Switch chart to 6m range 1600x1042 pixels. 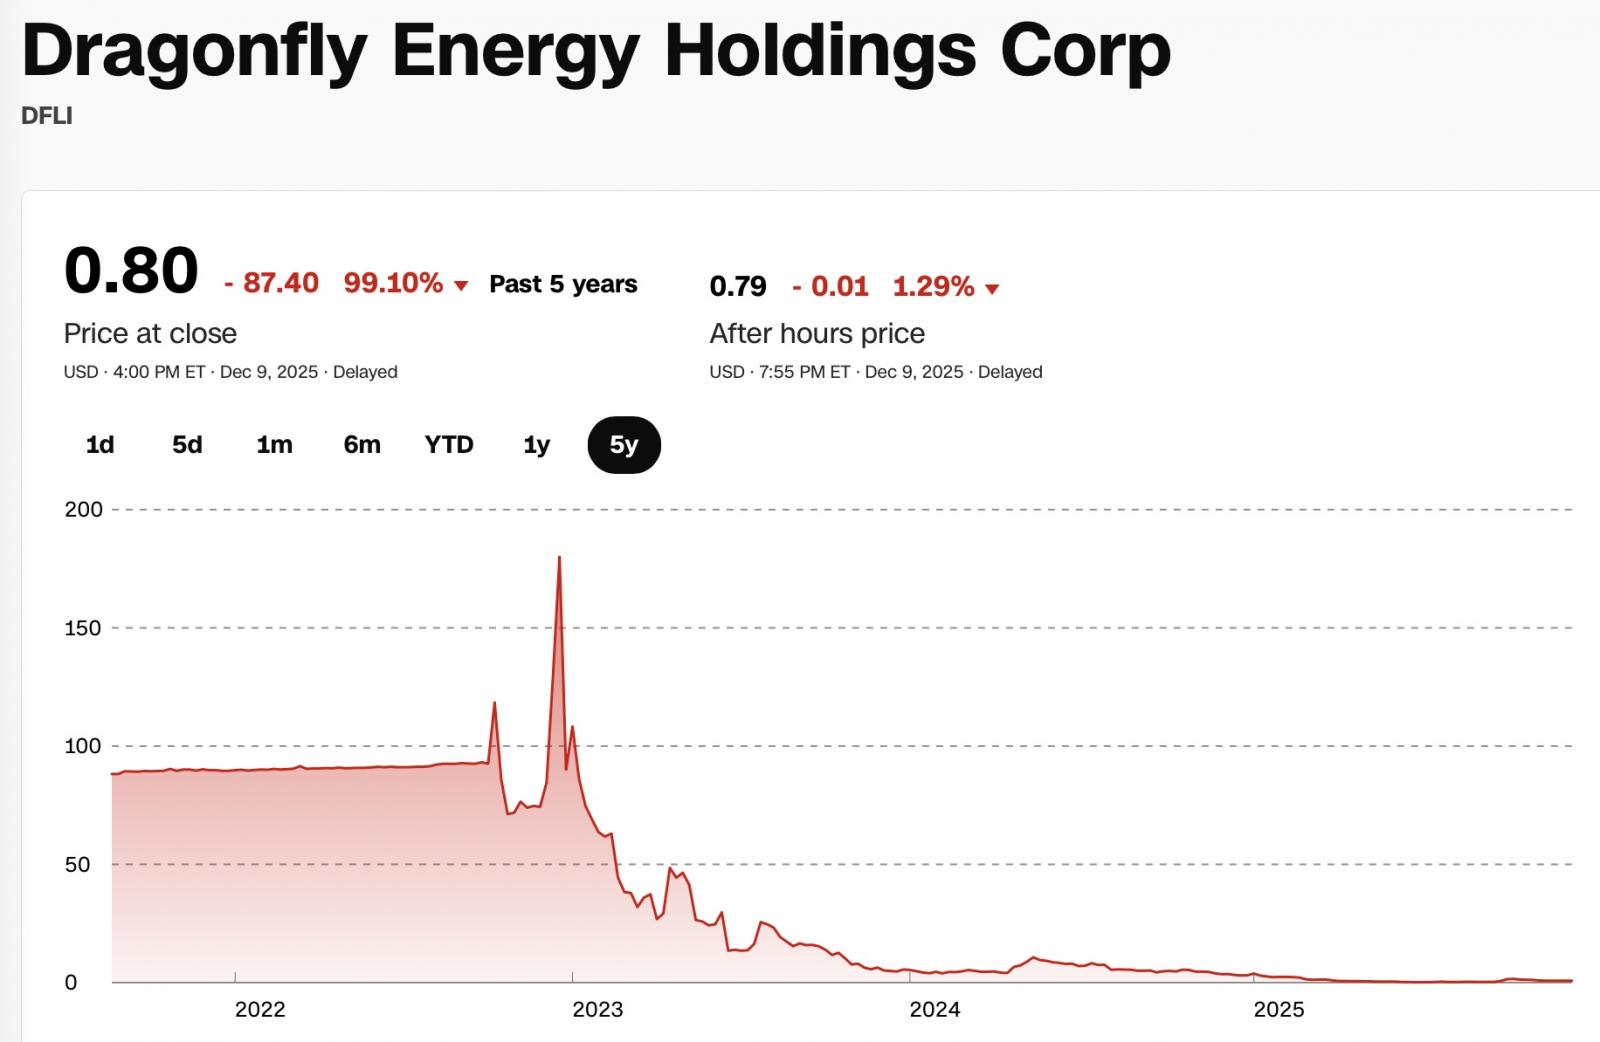click(362, 445)
